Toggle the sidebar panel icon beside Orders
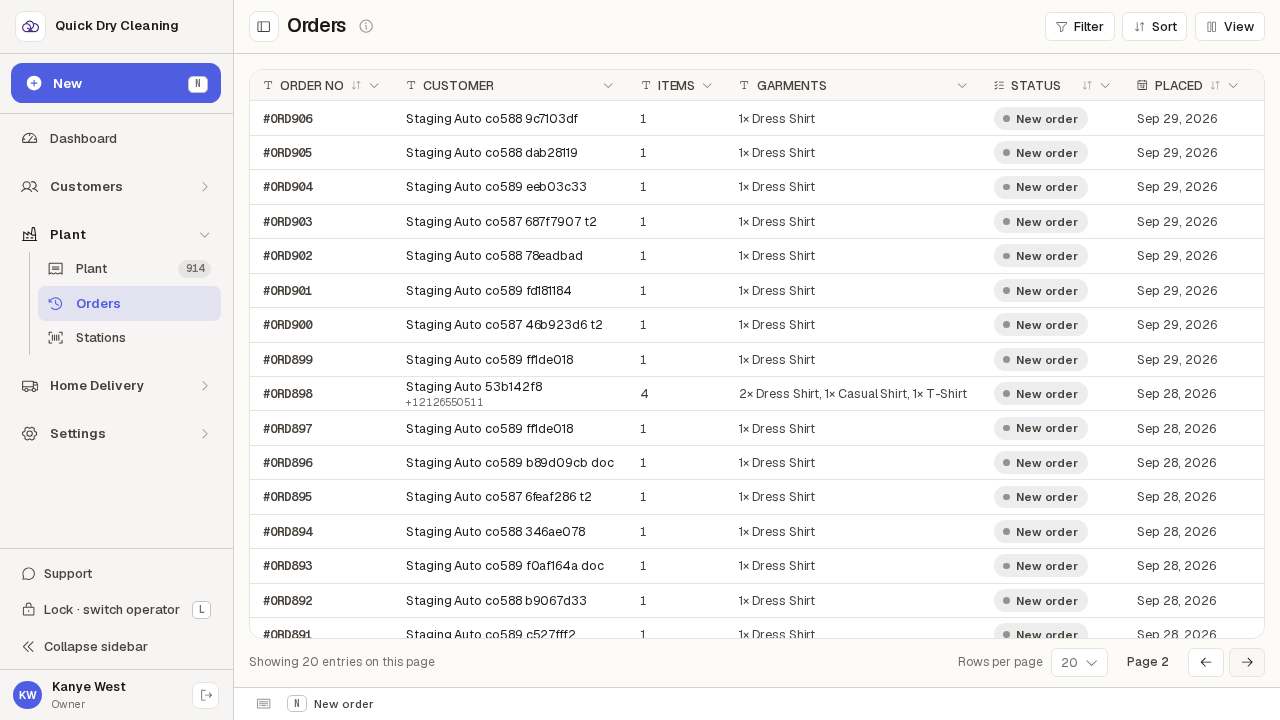 pyautogui.click(x=264, y=26)
